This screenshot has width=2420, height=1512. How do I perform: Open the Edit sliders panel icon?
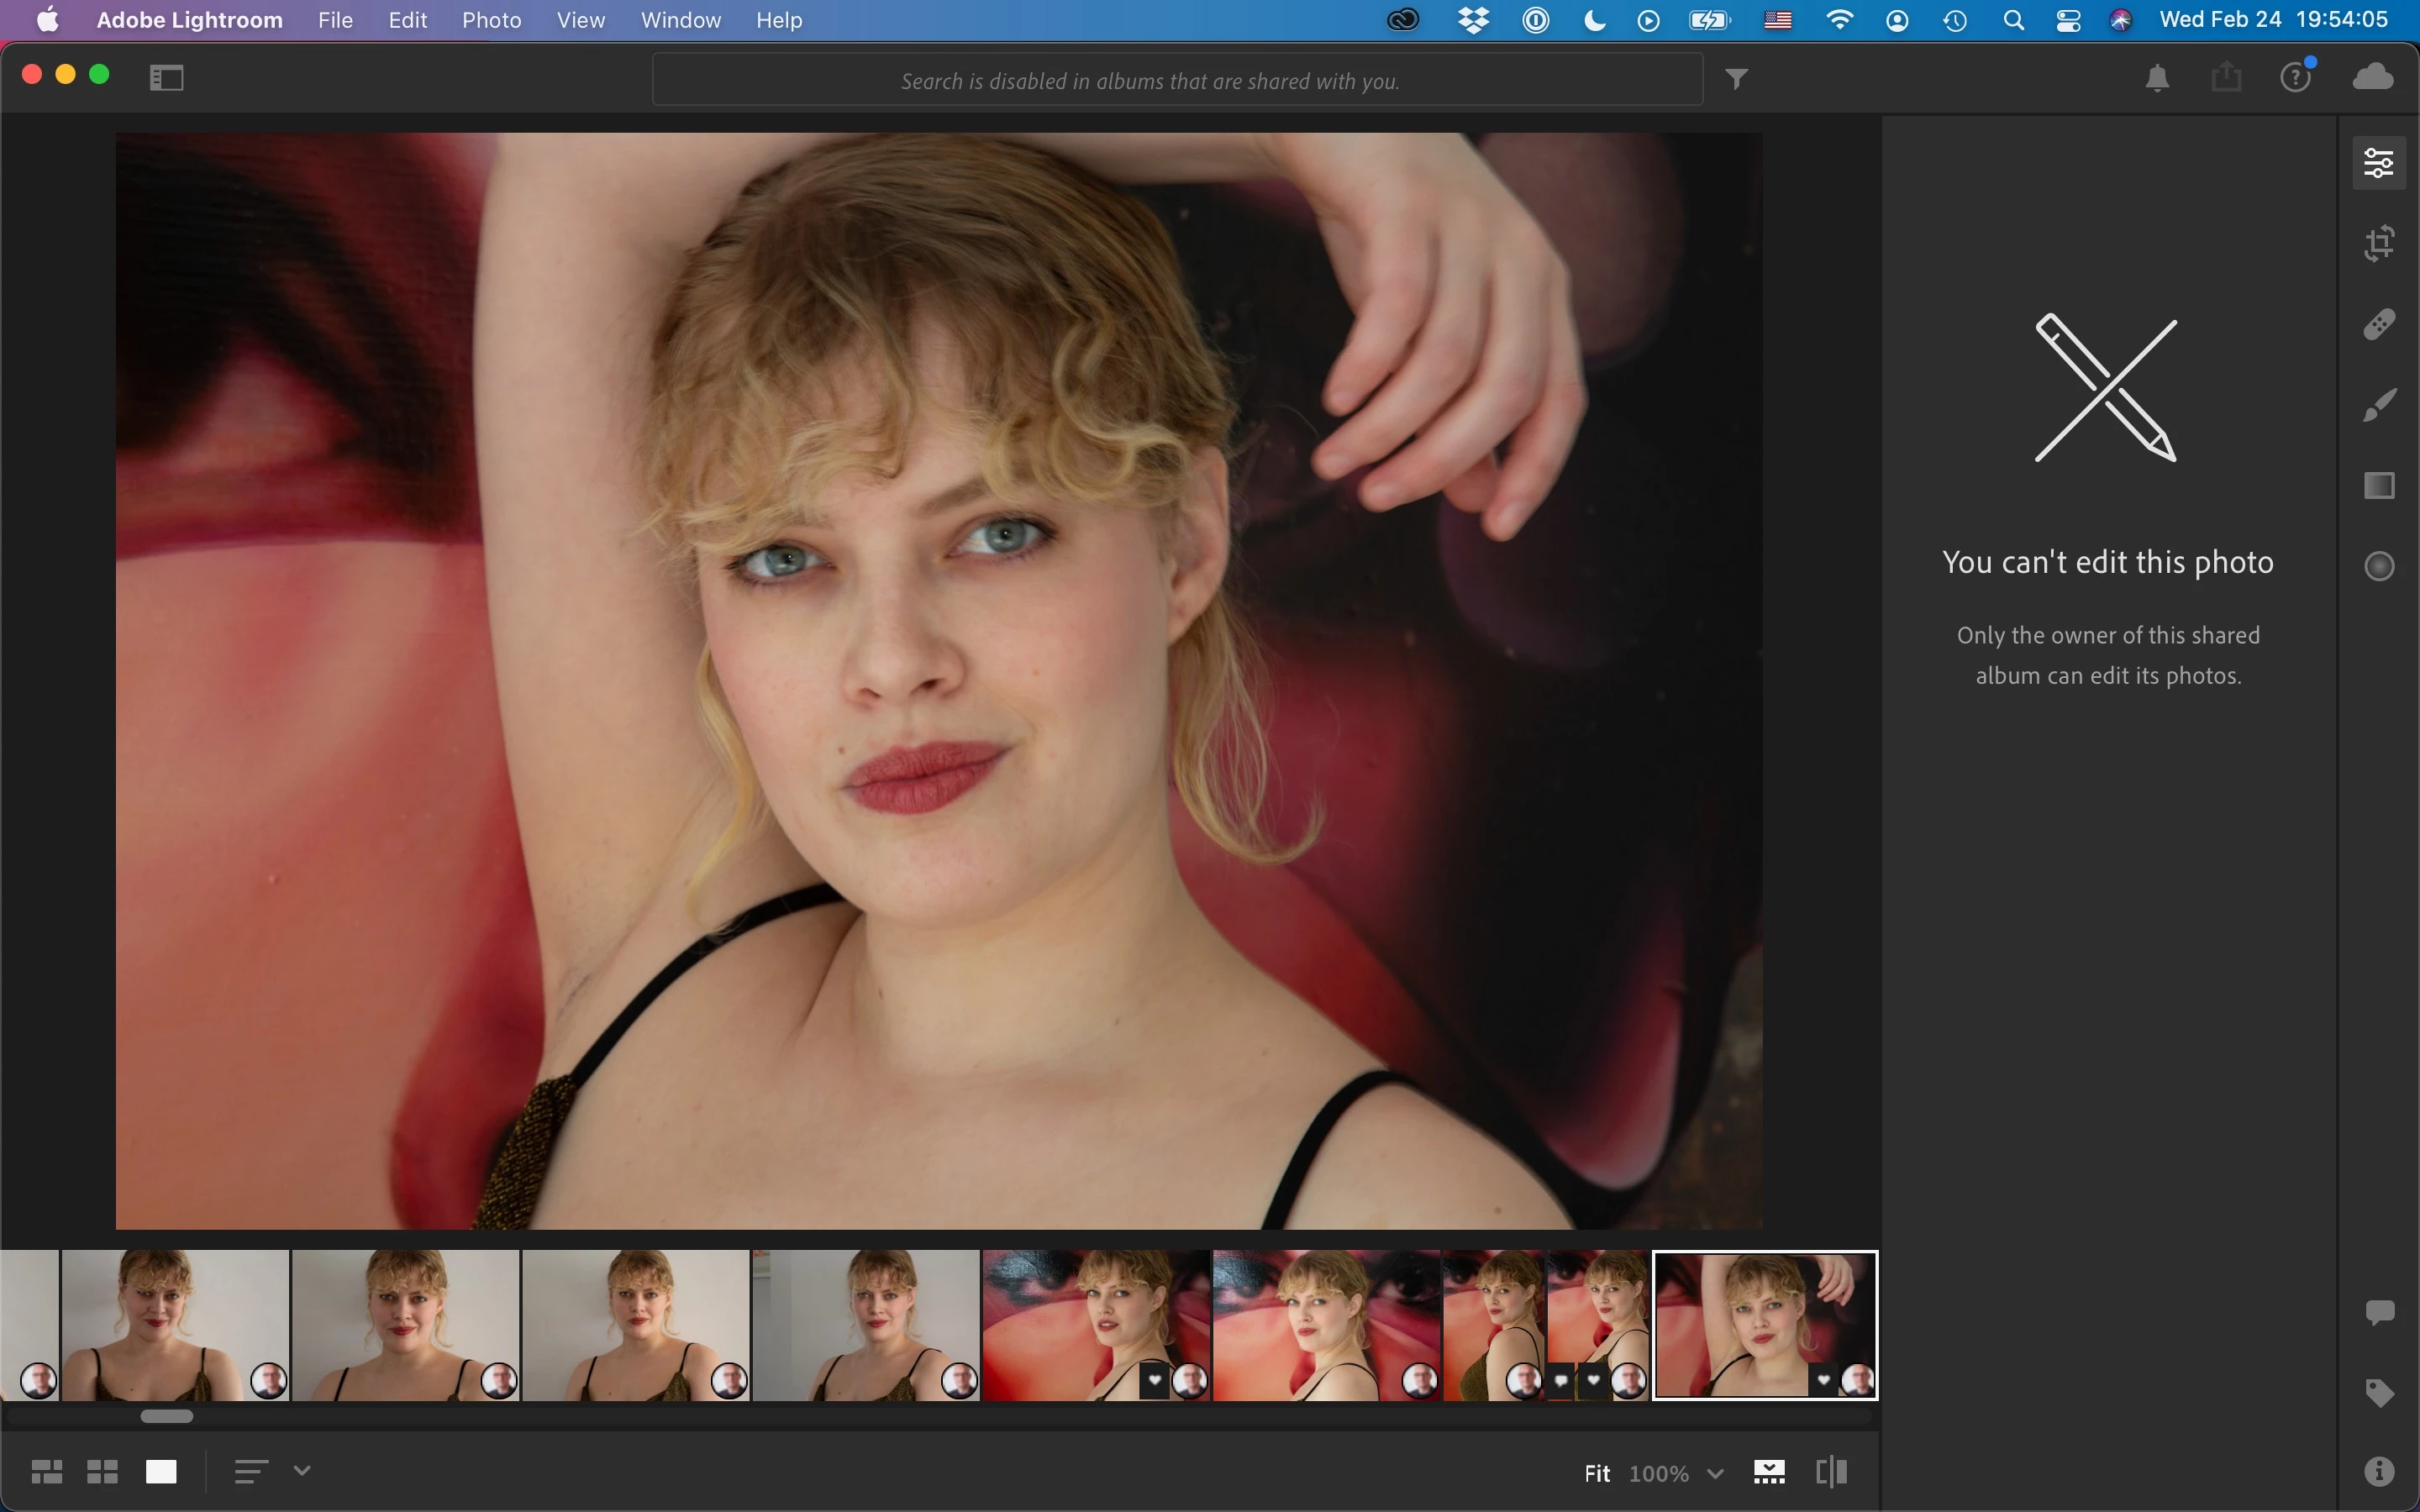click(2379, 162)
